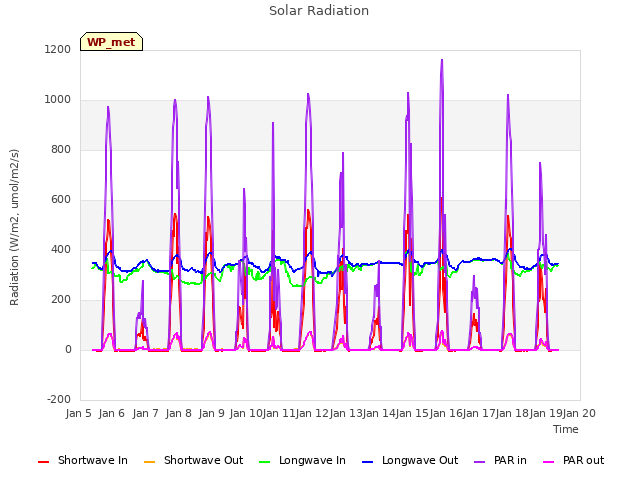Click the 0 y-axis tick label
This screenshot has height=480, width=640.
tap(68, 350)
